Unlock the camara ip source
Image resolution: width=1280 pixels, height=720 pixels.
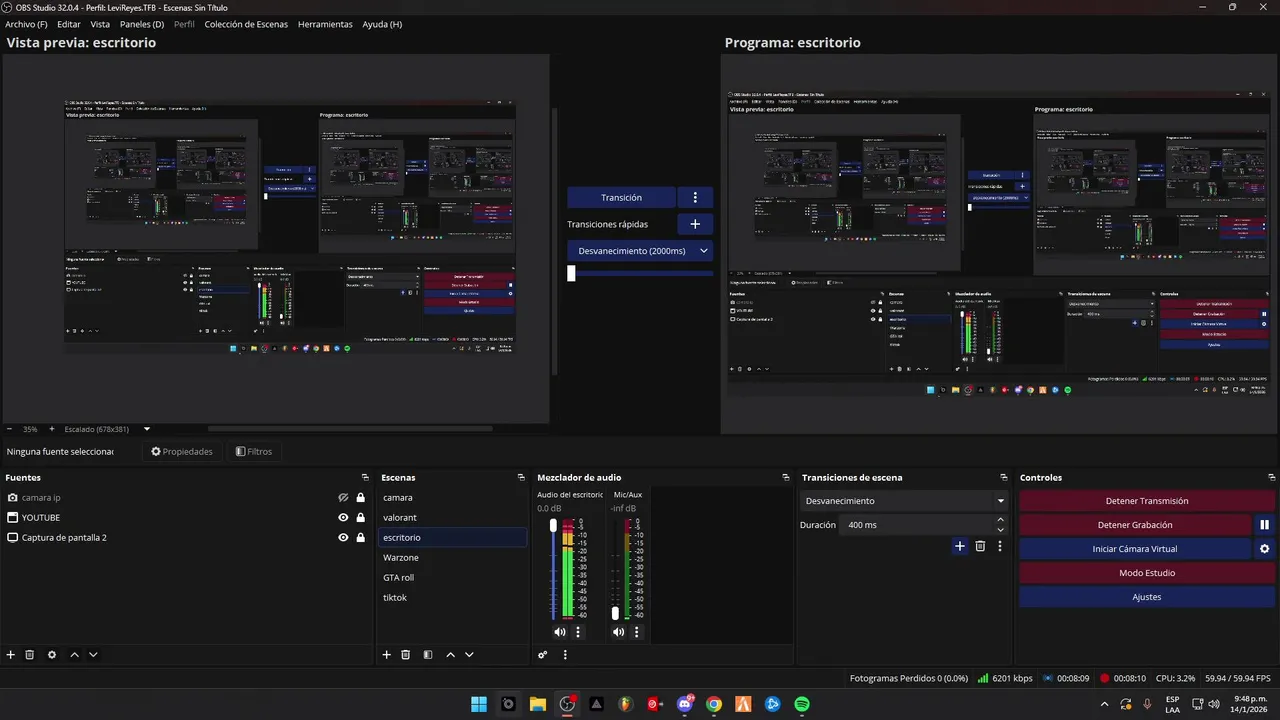(361, 498)
